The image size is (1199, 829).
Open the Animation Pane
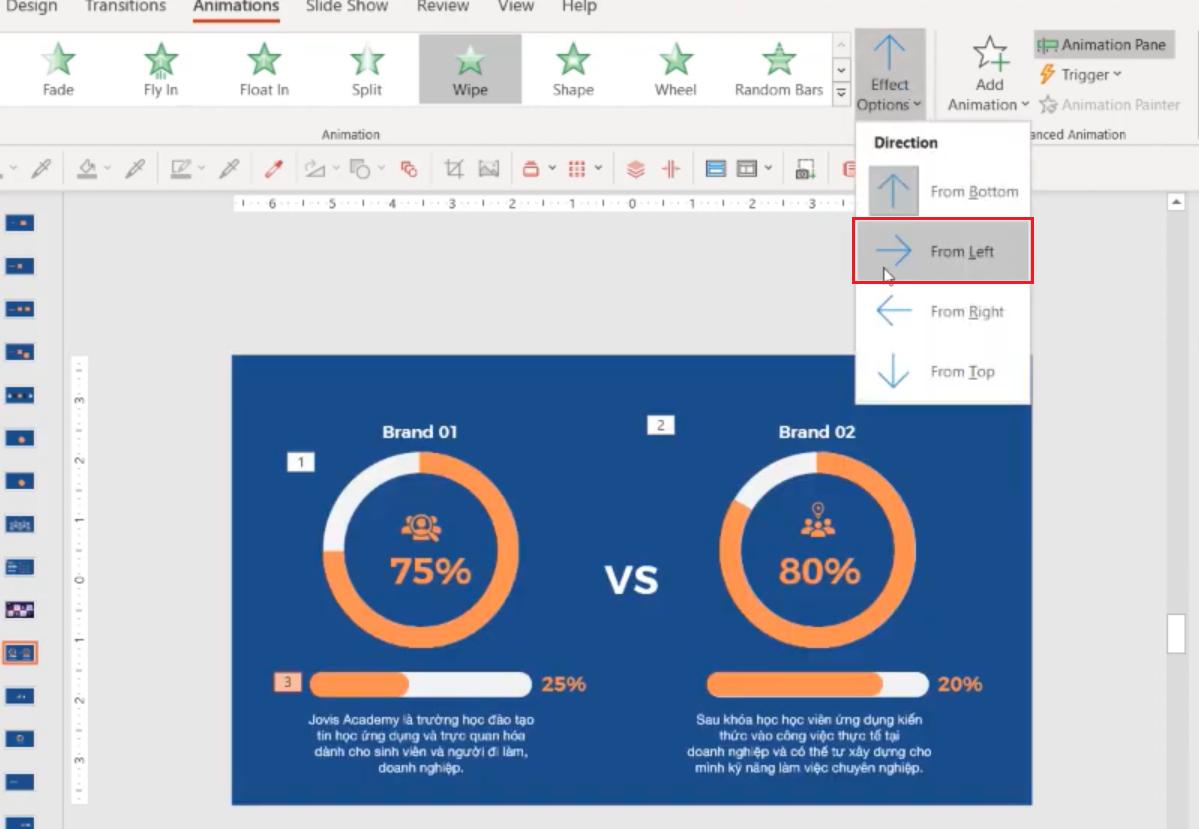pyautogui.click(x=1103, y=44)
